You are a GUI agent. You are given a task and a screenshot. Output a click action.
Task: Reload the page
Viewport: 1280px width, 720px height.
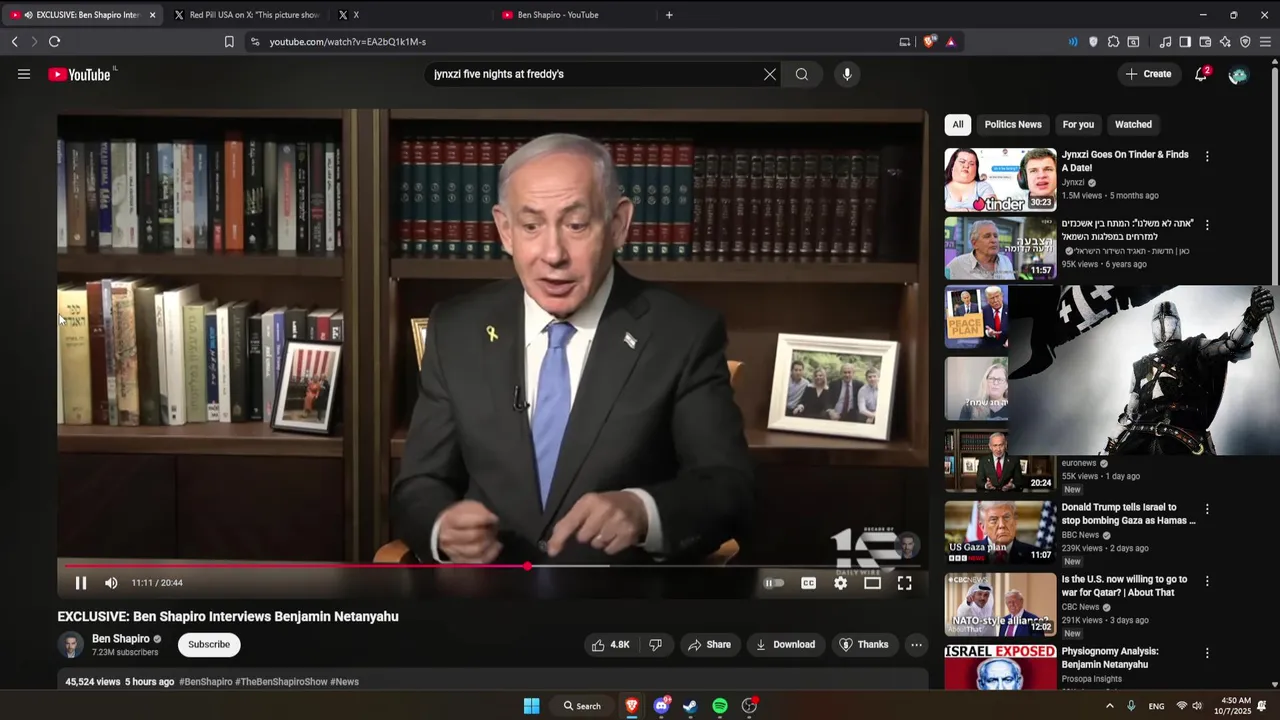54,42
